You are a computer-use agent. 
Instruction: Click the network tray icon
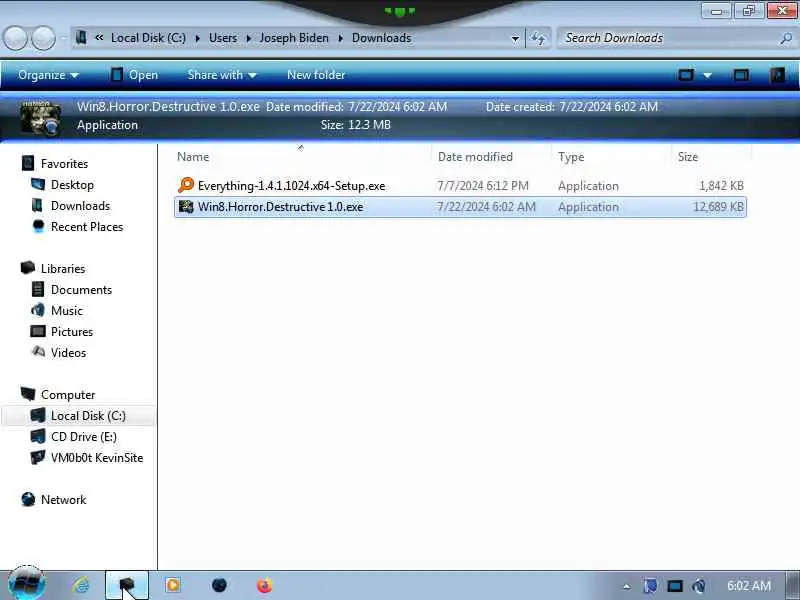(x=674, y=586)
